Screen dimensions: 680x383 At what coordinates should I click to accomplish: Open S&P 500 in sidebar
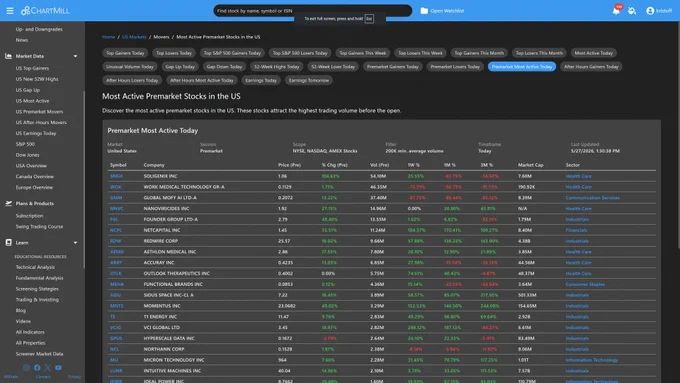coord(25,144)
